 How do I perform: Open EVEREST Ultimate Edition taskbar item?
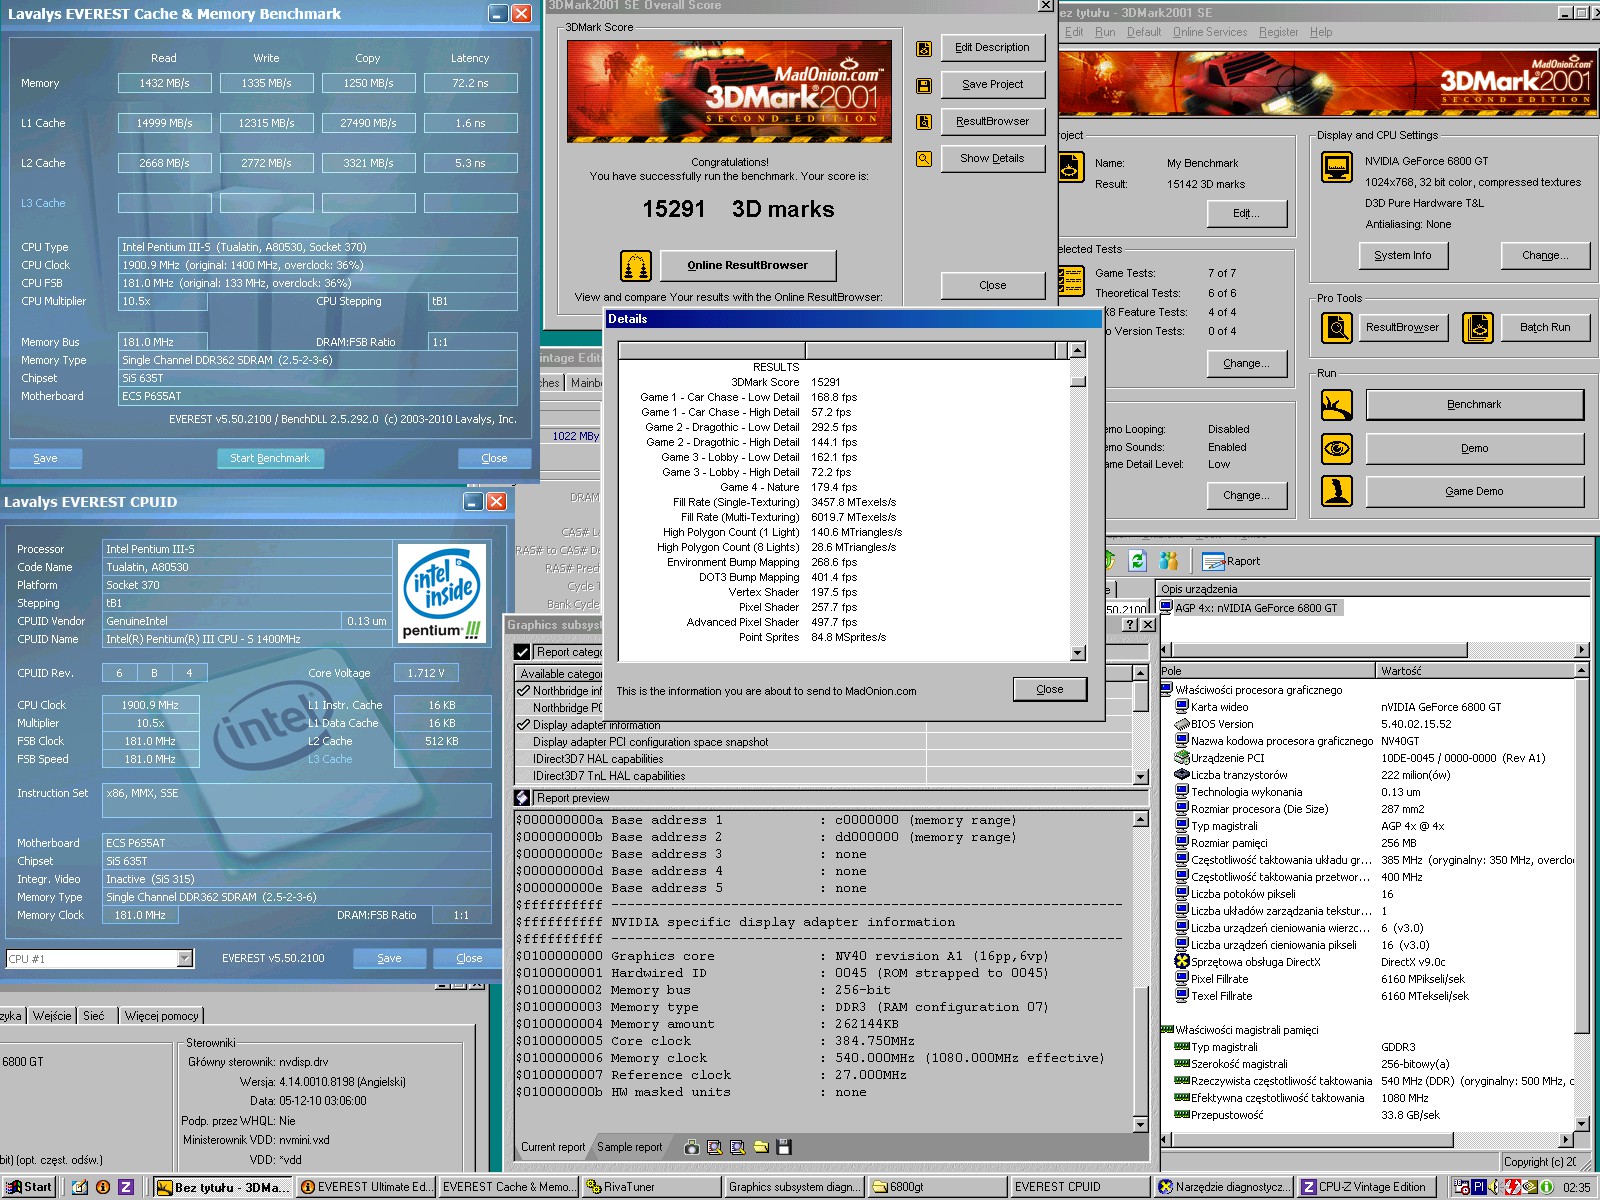[366, 1187]
